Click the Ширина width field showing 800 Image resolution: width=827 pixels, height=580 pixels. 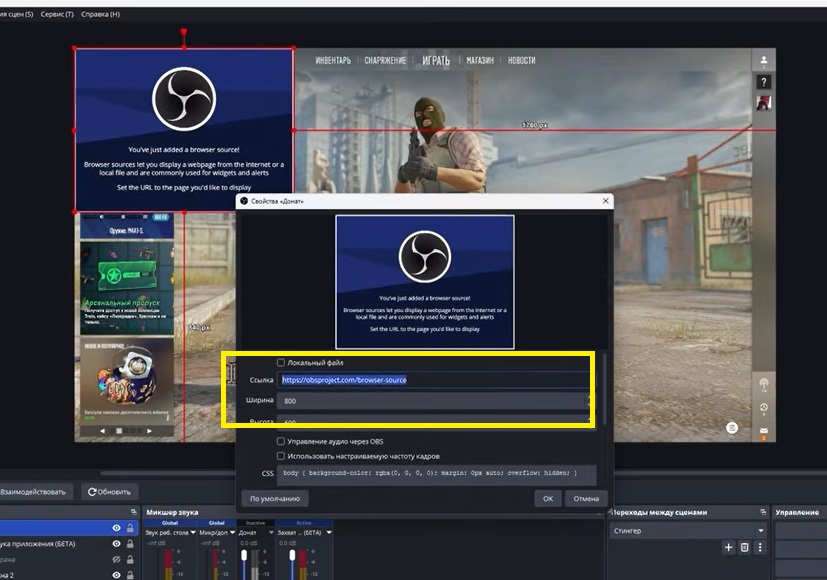pos(434,401)
